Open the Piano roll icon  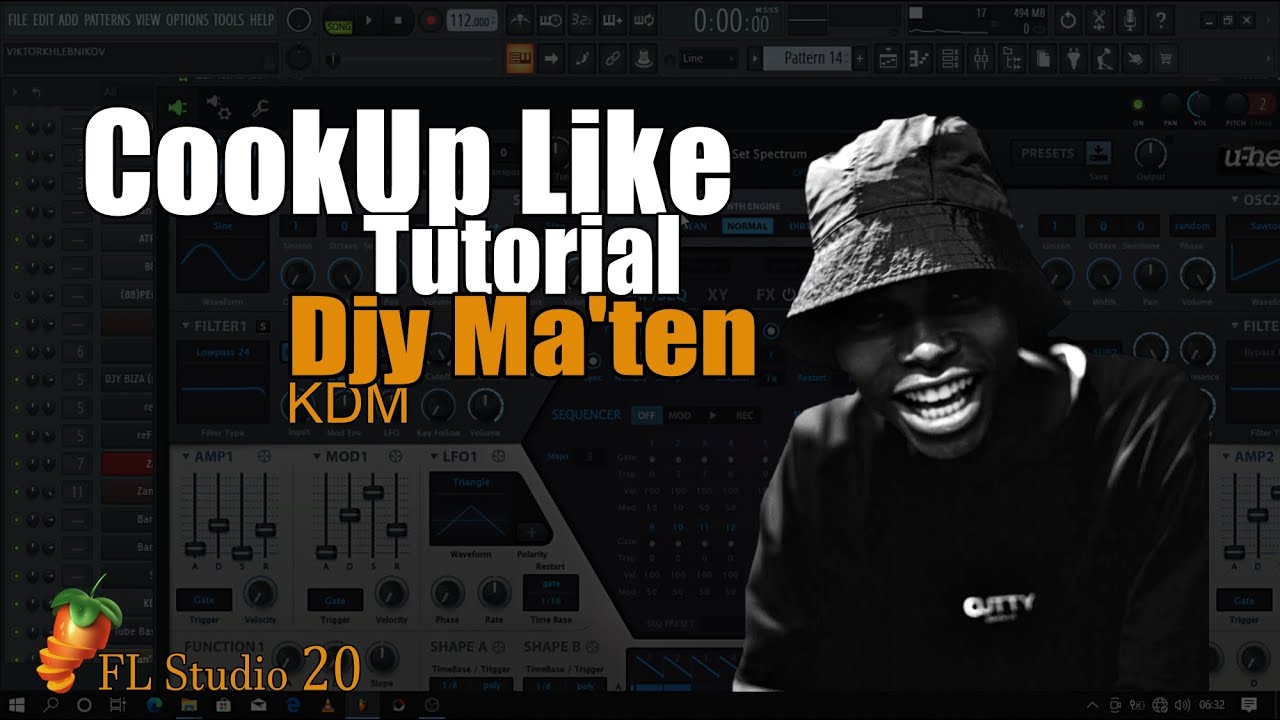pos(919,59)
